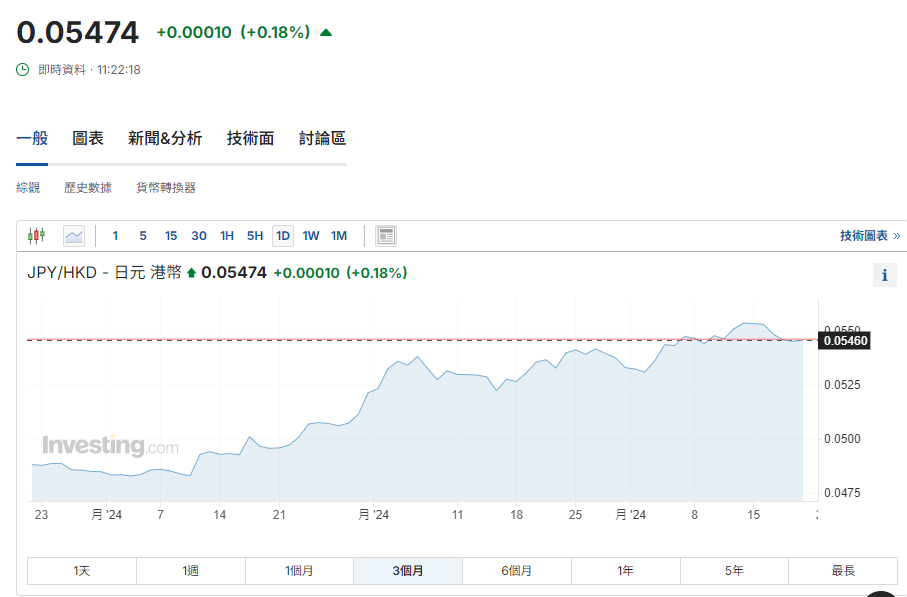The image size is (907, 597).
Task: Select the 1年 time range
Action: click(625, 571)
